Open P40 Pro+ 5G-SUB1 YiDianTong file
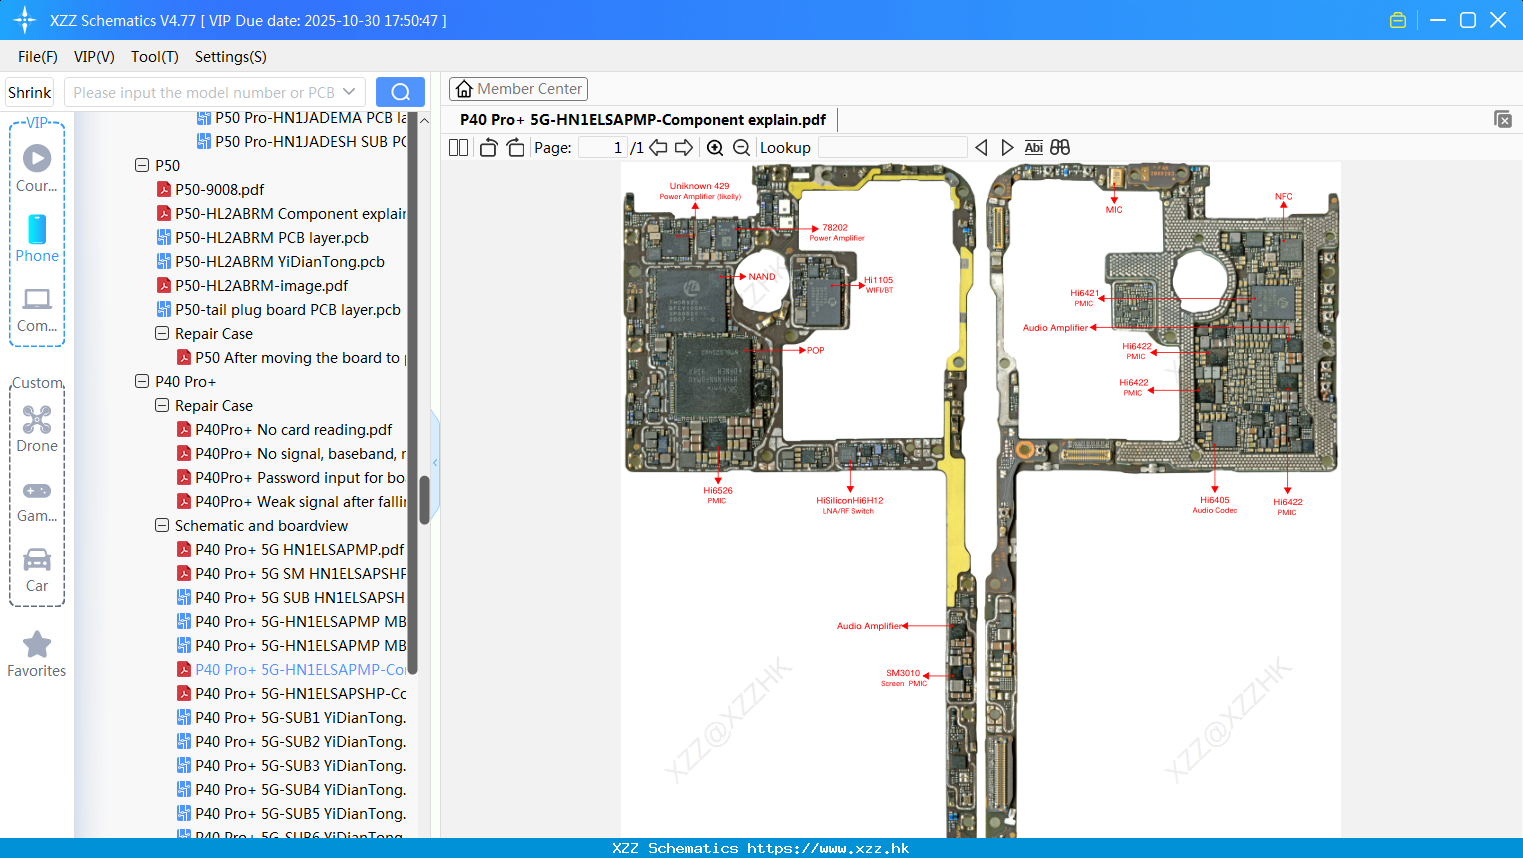 tap(292, 717)
